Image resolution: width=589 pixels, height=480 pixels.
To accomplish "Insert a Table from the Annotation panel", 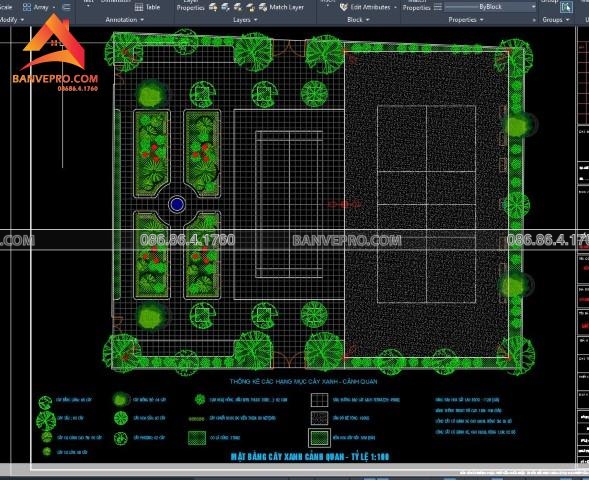I will pos(147,7).
